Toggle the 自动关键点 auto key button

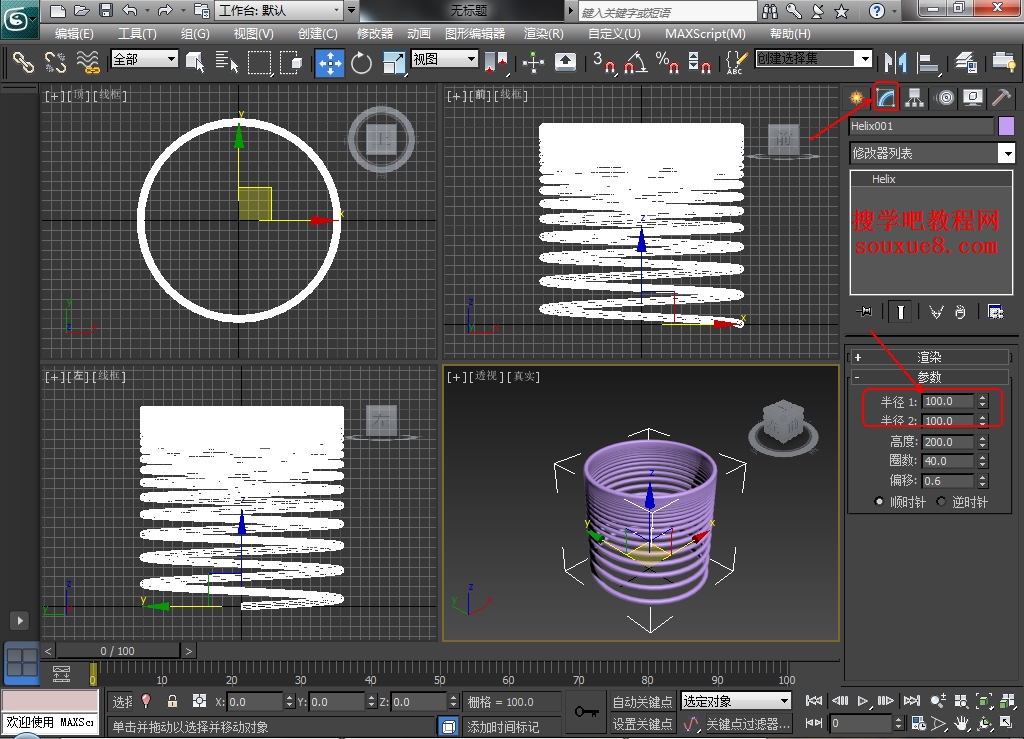point(642,702)
